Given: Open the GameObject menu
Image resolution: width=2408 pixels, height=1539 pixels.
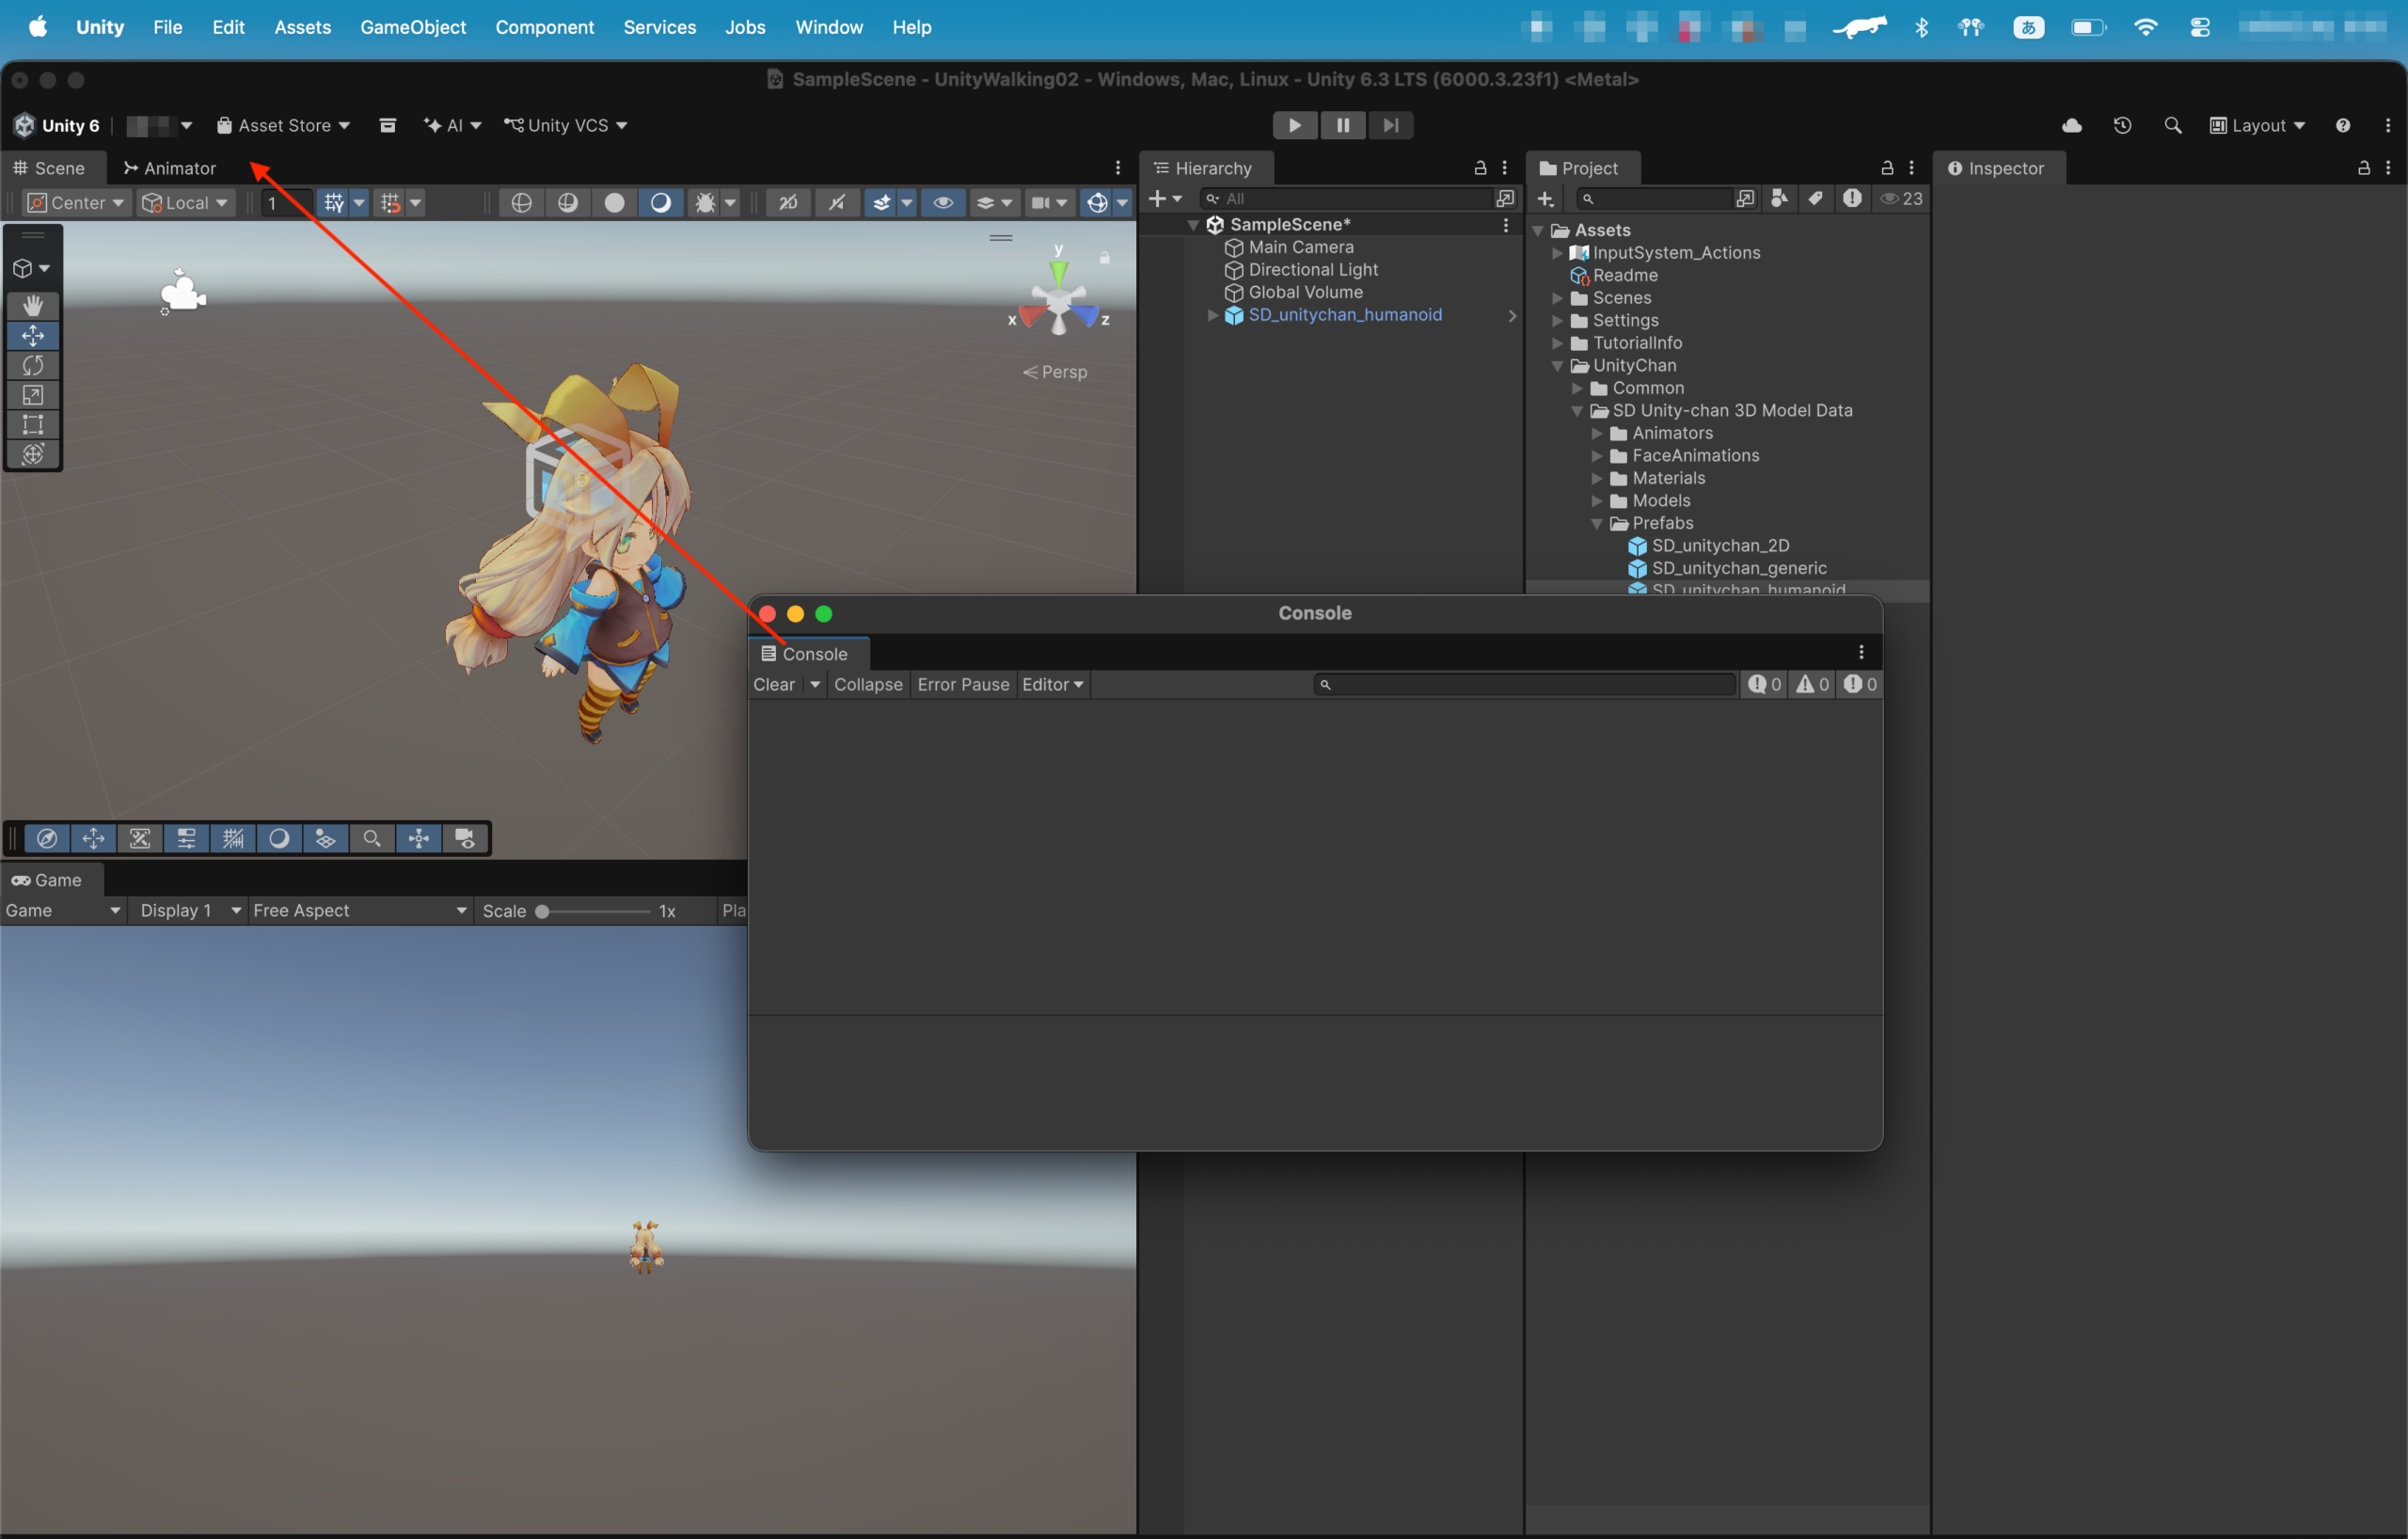Looking at the screenshot, I should click(x=413, y=27).
